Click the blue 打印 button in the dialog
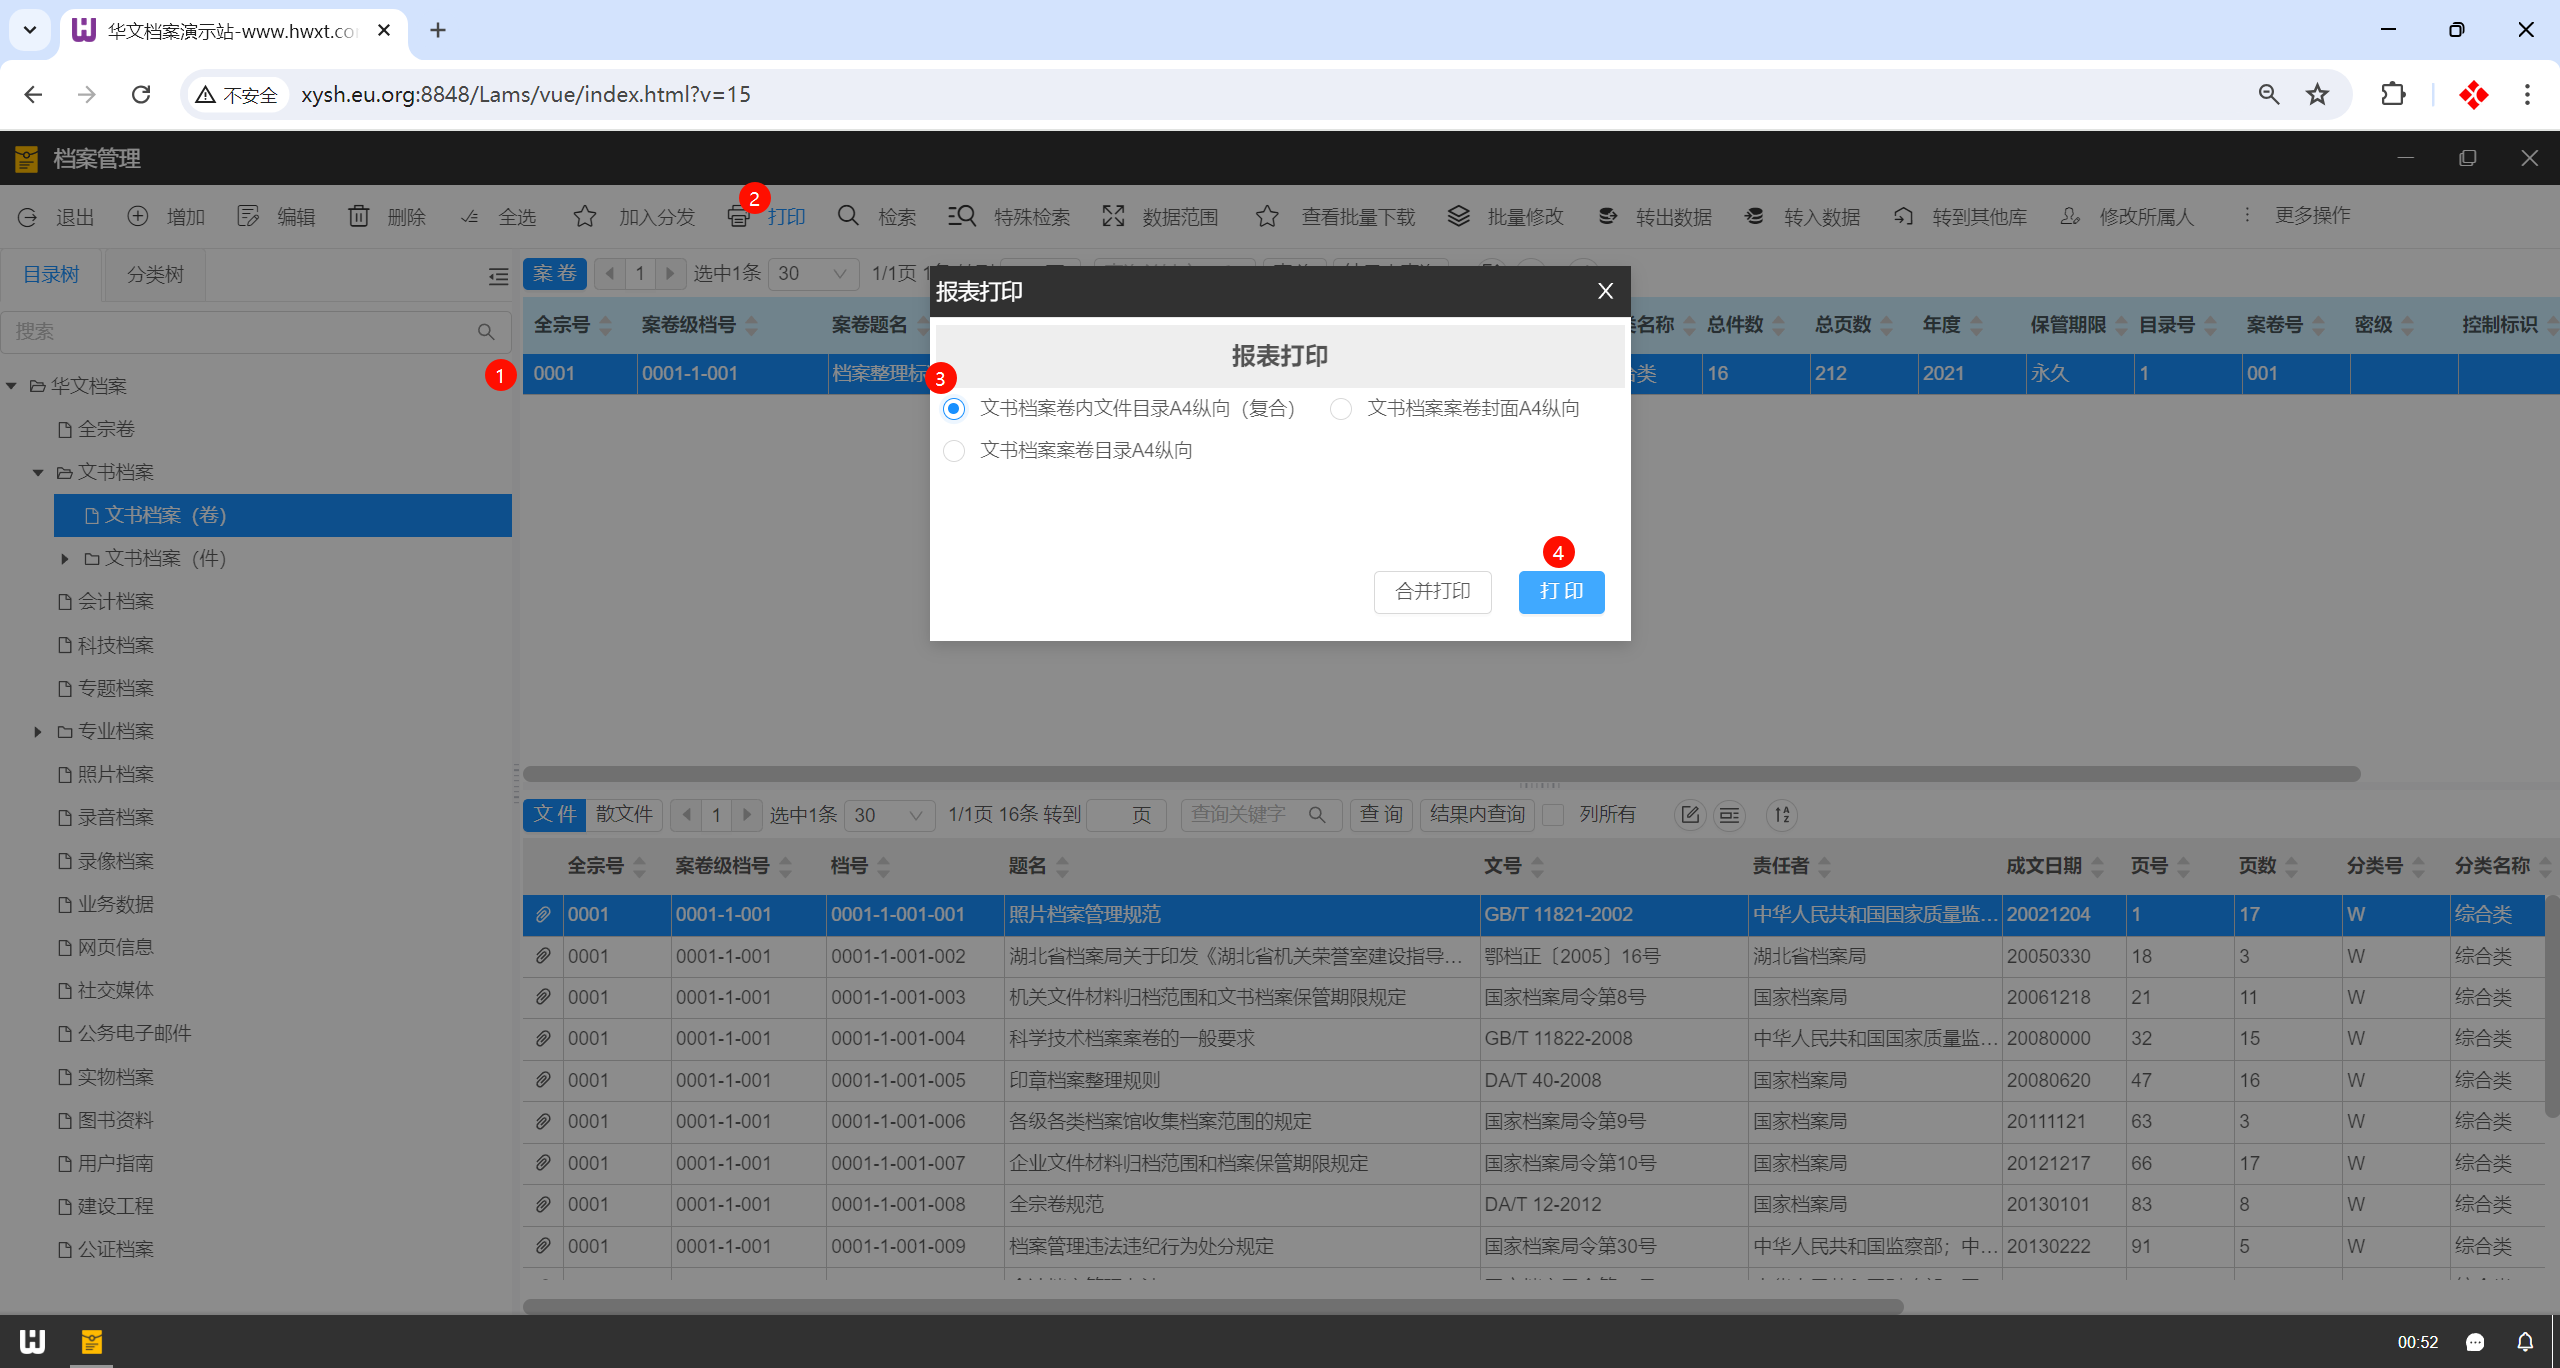The width and height of the screenshot is (2560, 1368). pos(1560,592)
